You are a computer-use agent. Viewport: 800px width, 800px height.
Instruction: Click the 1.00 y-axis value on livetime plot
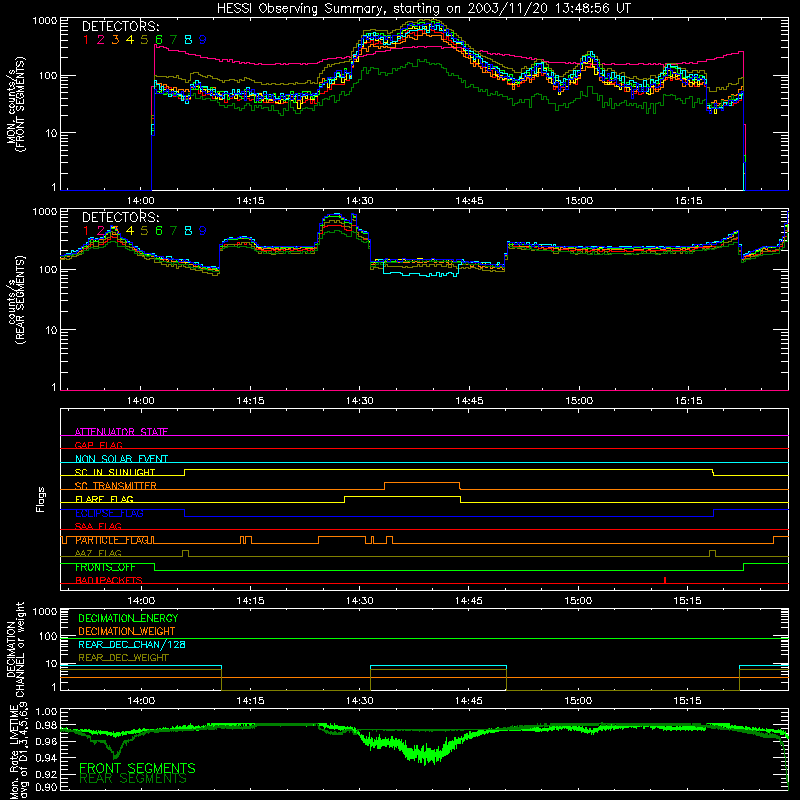[47, 712]
